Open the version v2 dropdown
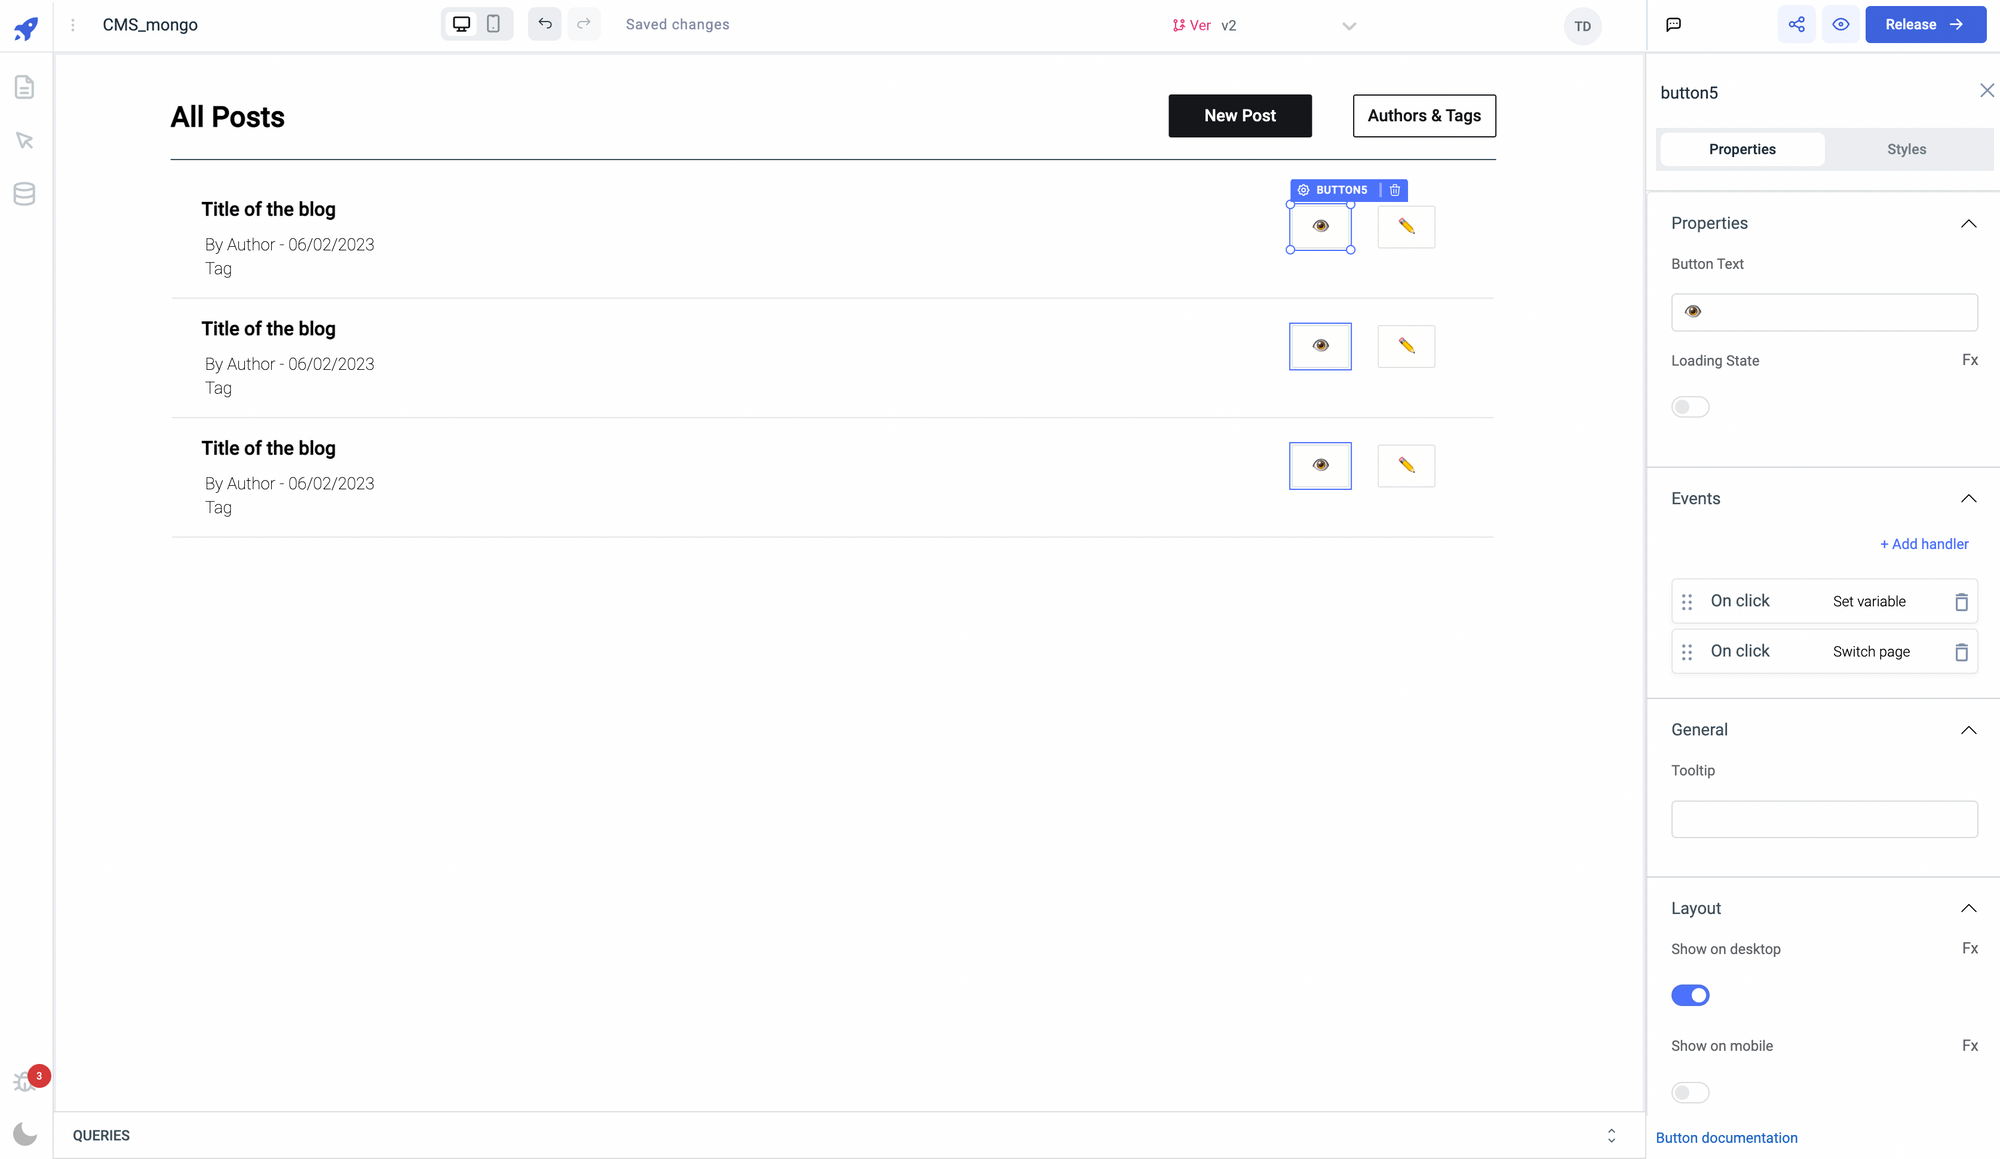The image size is (2000, 1159). pyautogui.click(x=1349, y=26)
